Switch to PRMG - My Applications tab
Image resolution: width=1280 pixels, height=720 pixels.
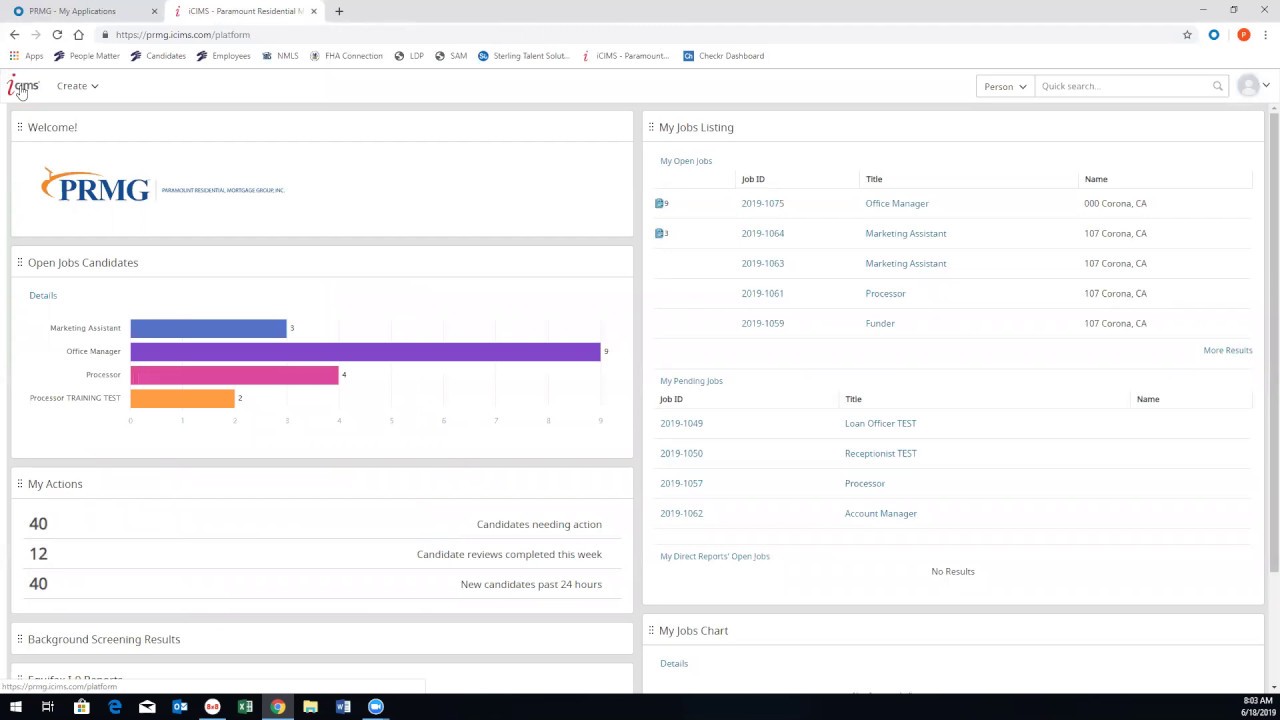[82, 11]
